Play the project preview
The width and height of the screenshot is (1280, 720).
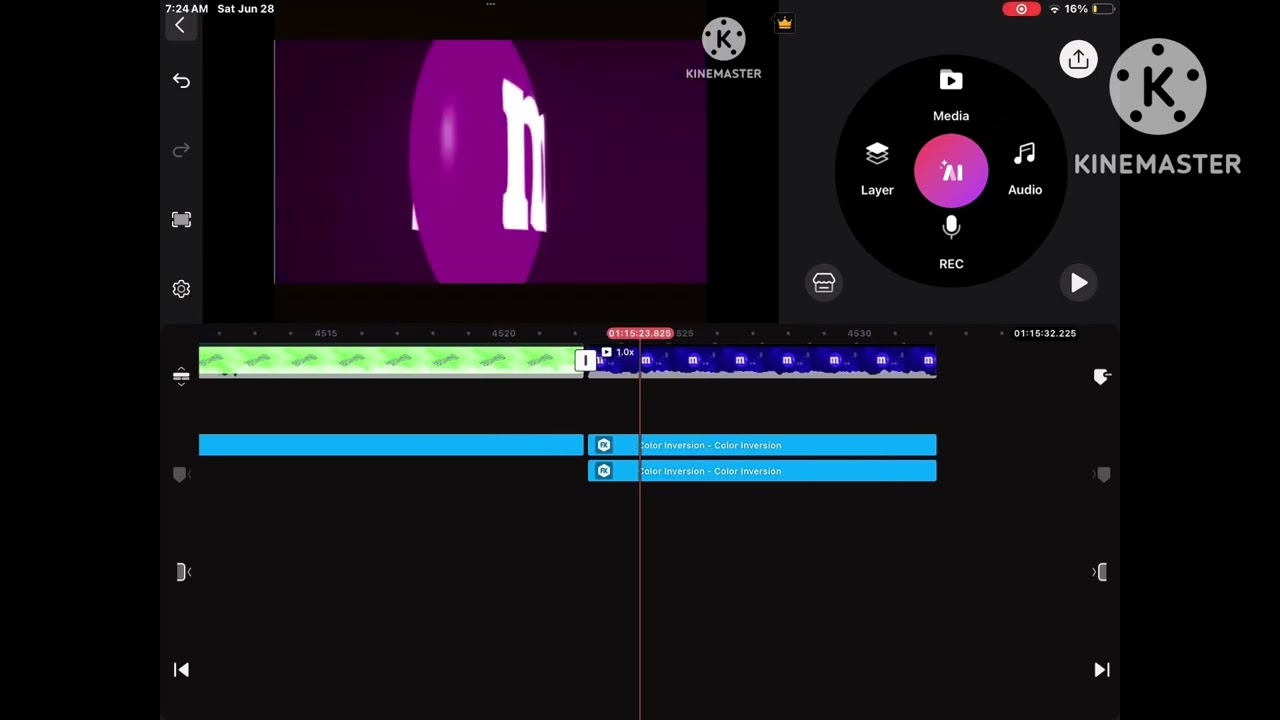point(1079,284)
